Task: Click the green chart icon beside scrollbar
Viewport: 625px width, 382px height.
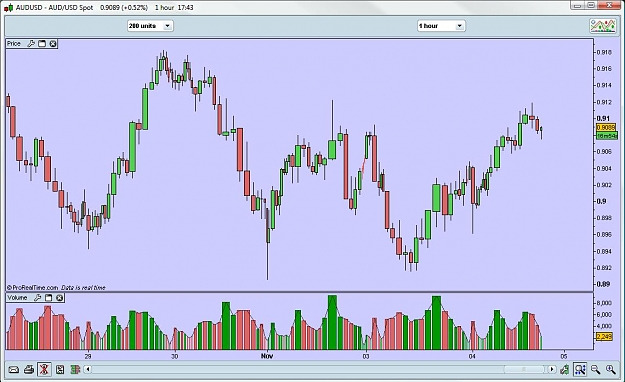Action: click(x=564, y=370)
